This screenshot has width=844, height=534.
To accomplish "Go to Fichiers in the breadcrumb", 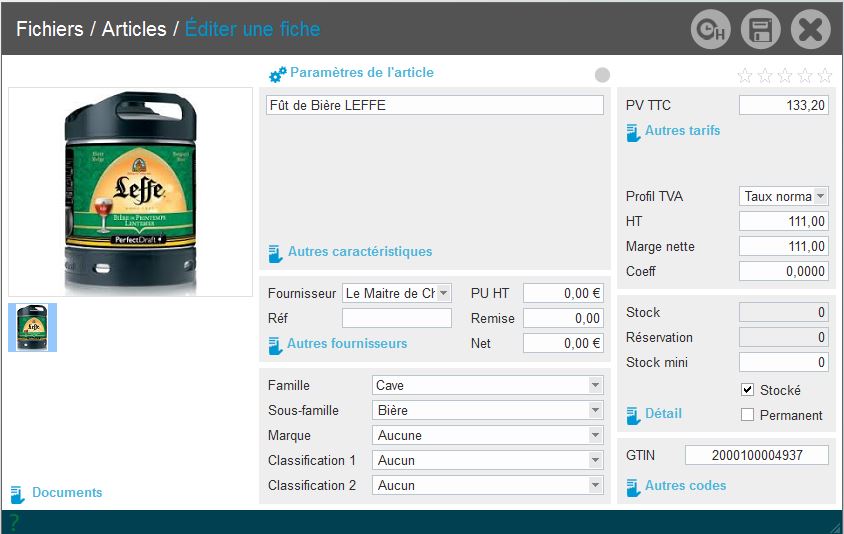I will tap(50, 29).
